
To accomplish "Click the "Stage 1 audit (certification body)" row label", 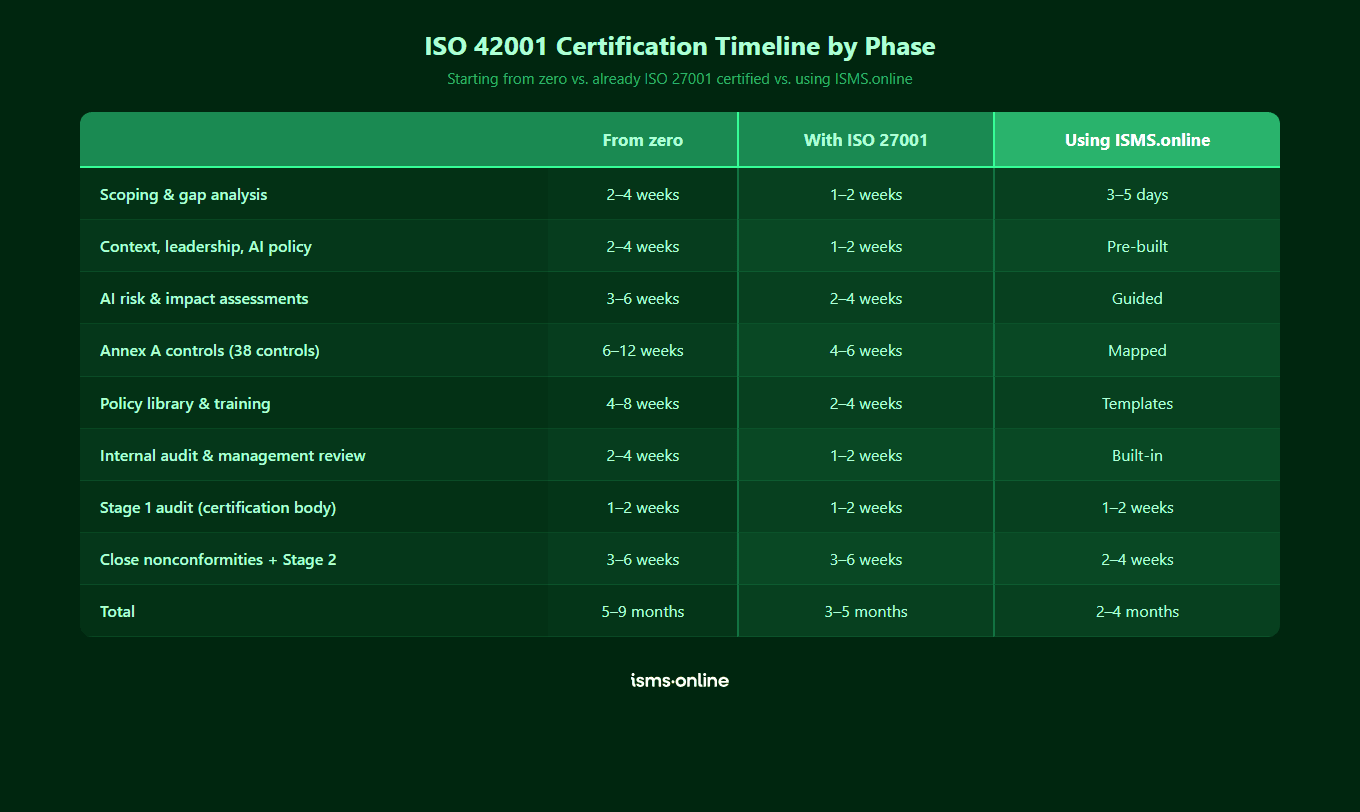I will (217, 507).
